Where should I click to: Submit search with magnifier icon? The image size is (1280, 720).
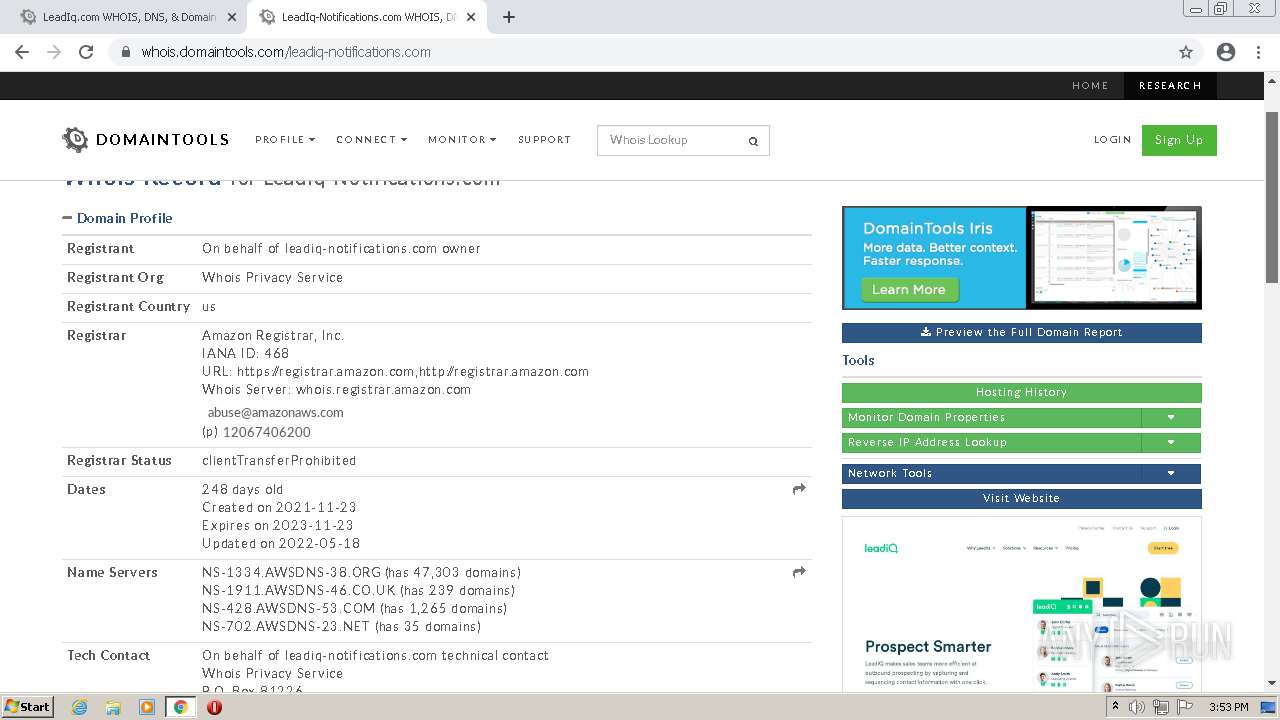[754, 141]
